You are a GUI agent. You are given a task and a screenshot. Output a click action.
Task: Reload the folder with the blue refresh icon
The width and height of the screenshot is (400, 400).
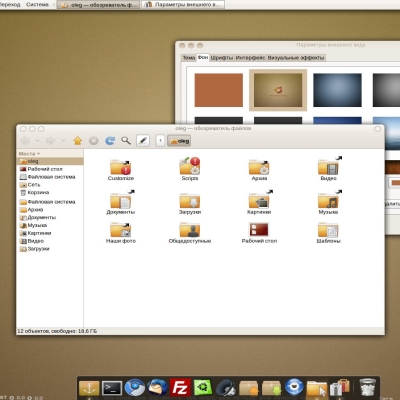point(110,141)
